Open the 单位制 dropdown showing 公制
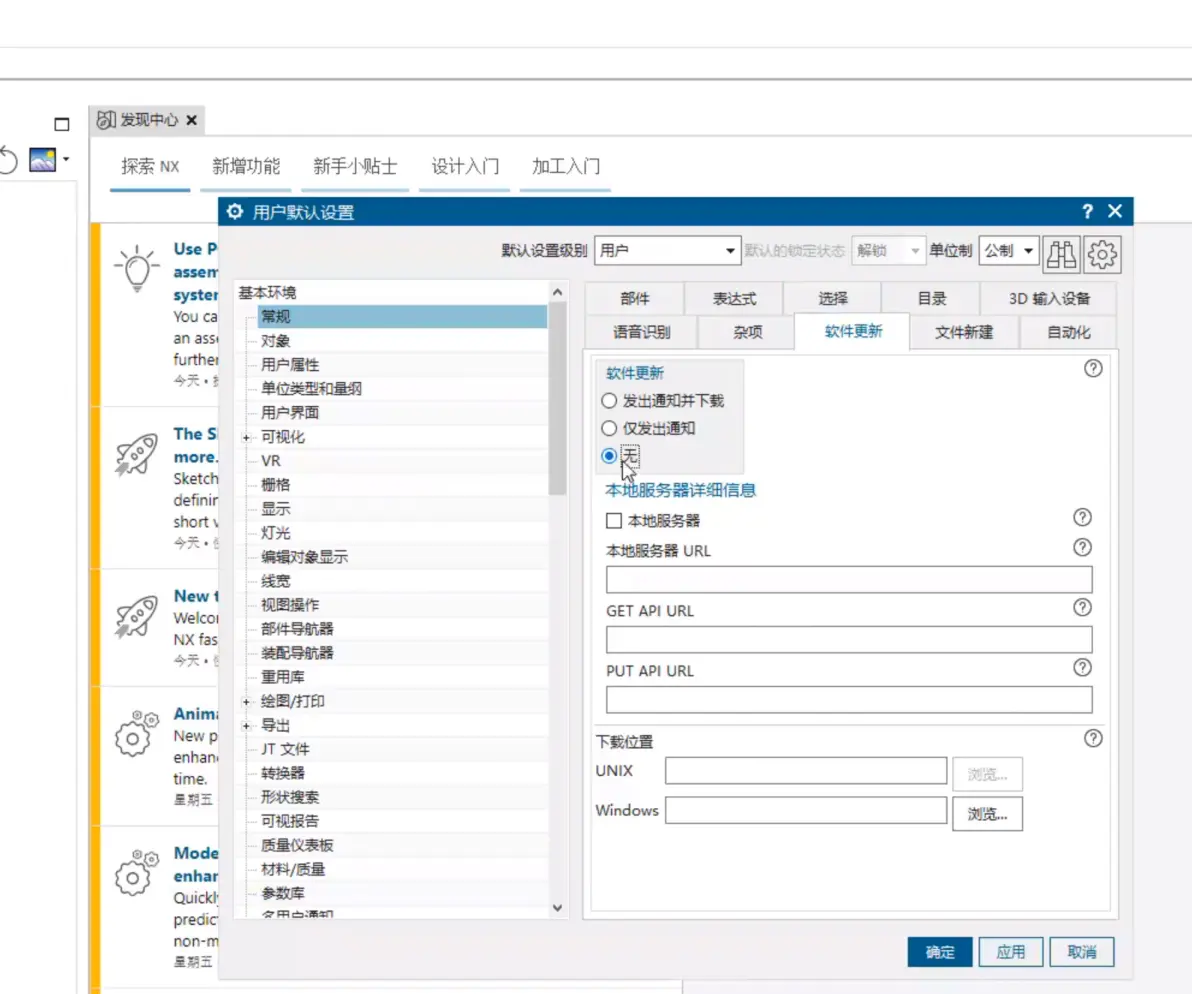 coord(1009,251)
